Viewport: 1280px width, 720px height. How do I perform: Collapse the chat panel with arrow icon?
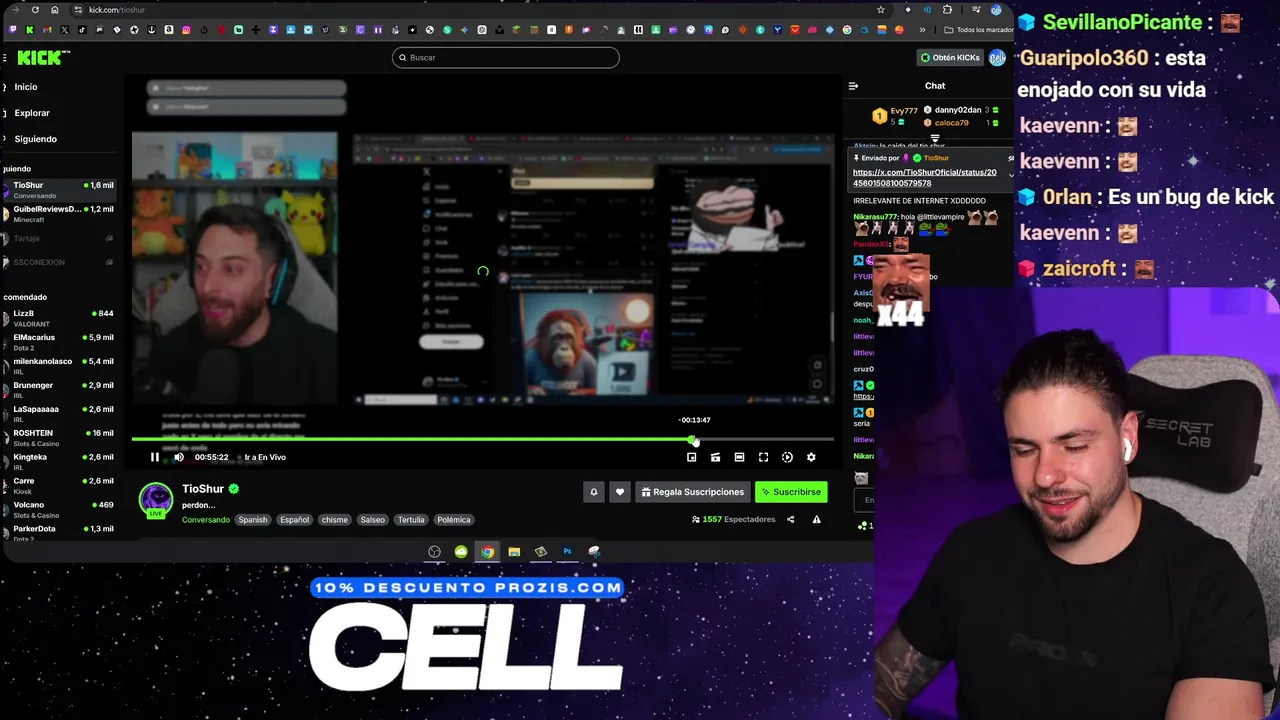click(853, 86)
